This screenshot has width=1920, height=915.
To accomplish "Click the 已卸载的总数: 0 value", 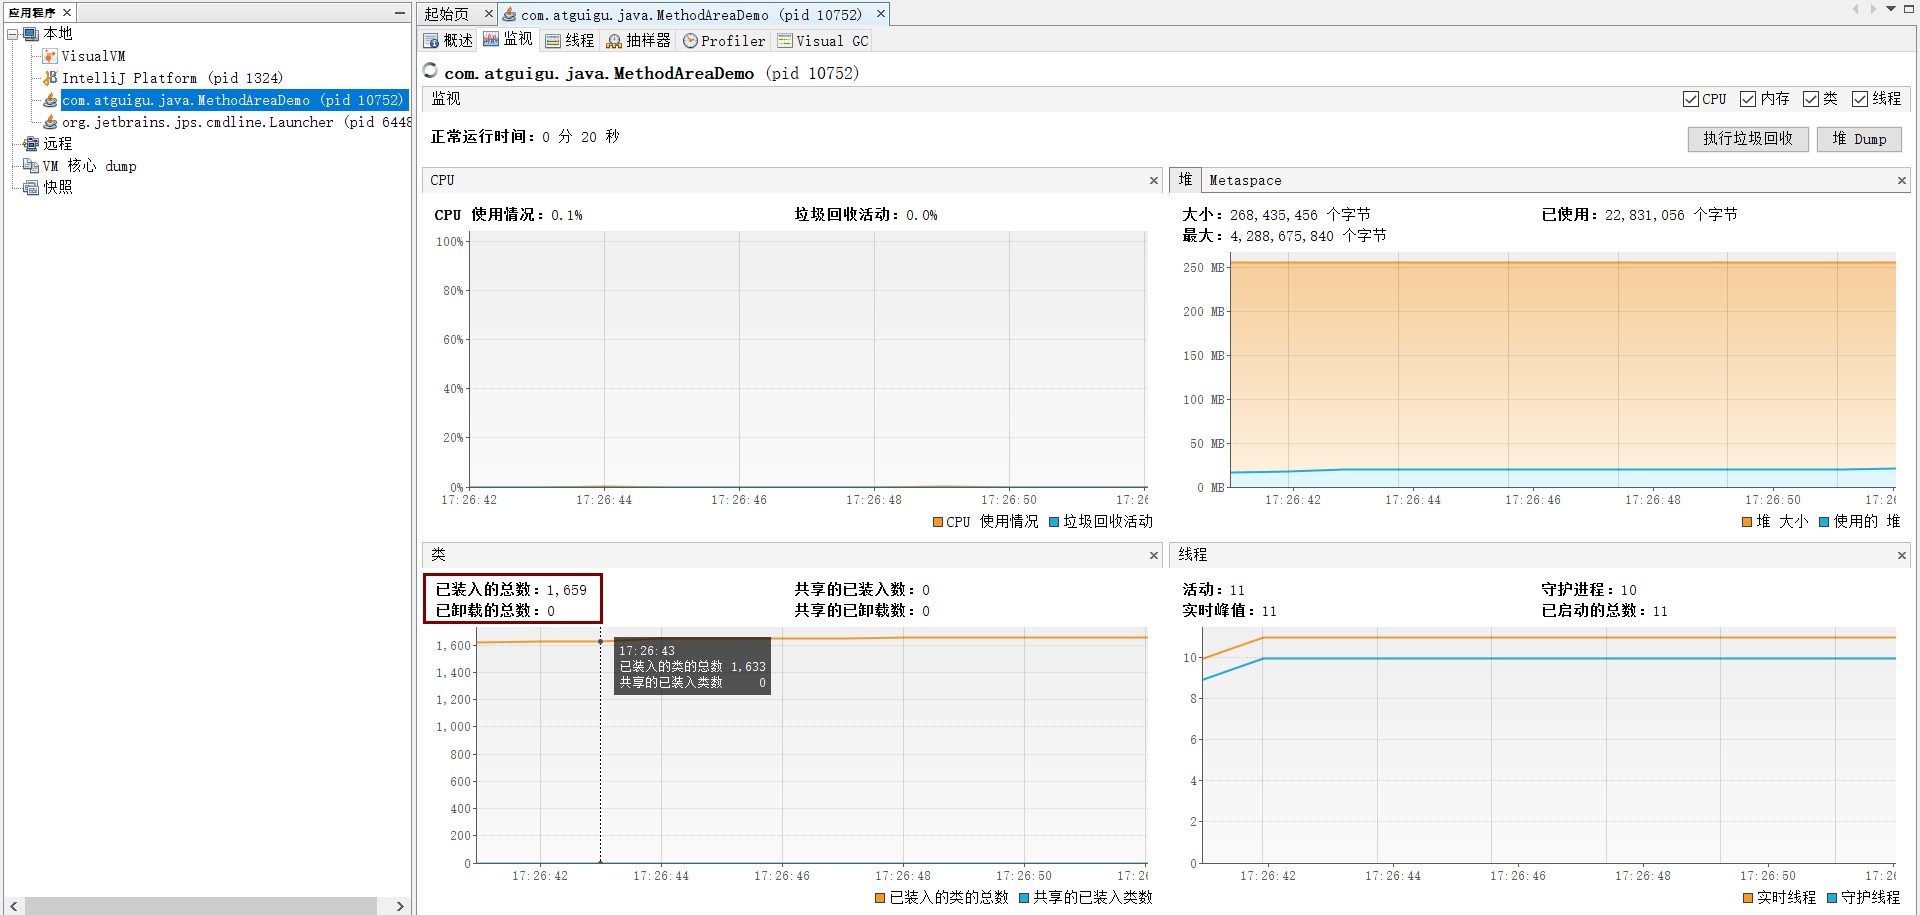I will (x=495, y=611).
